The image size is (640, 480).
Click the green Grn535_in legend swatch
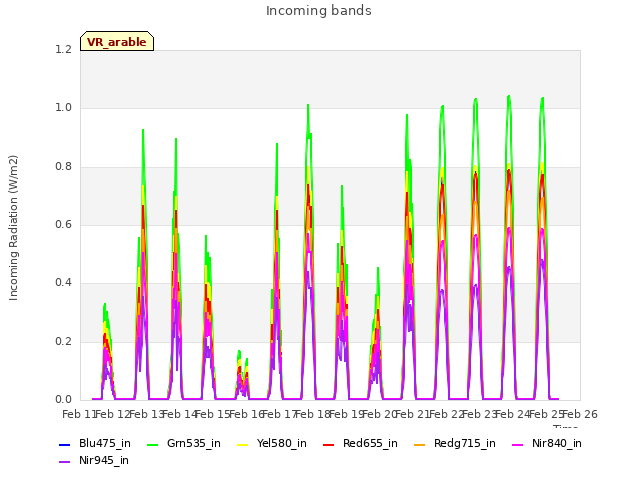[x=153, y=444]
